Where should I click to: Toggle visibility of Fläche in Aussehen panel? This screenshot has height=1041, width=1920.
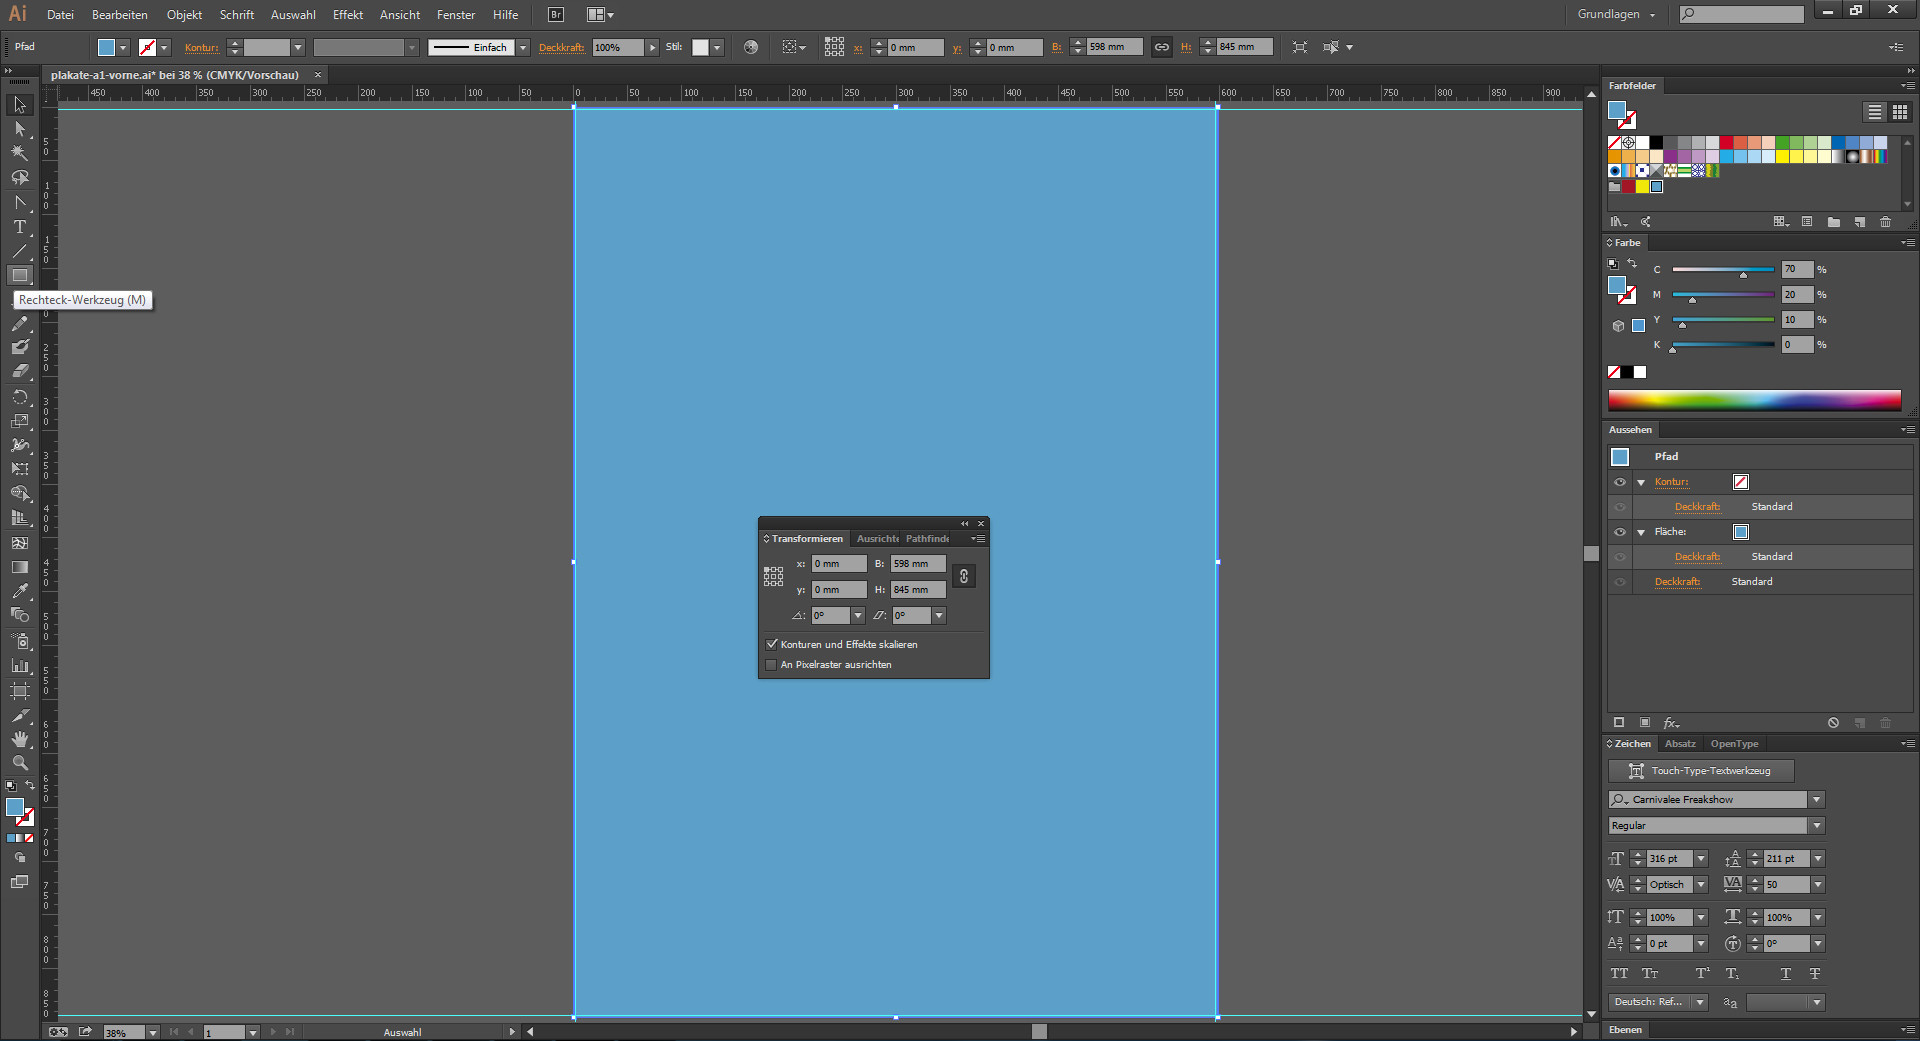(x=1619, y=532)
